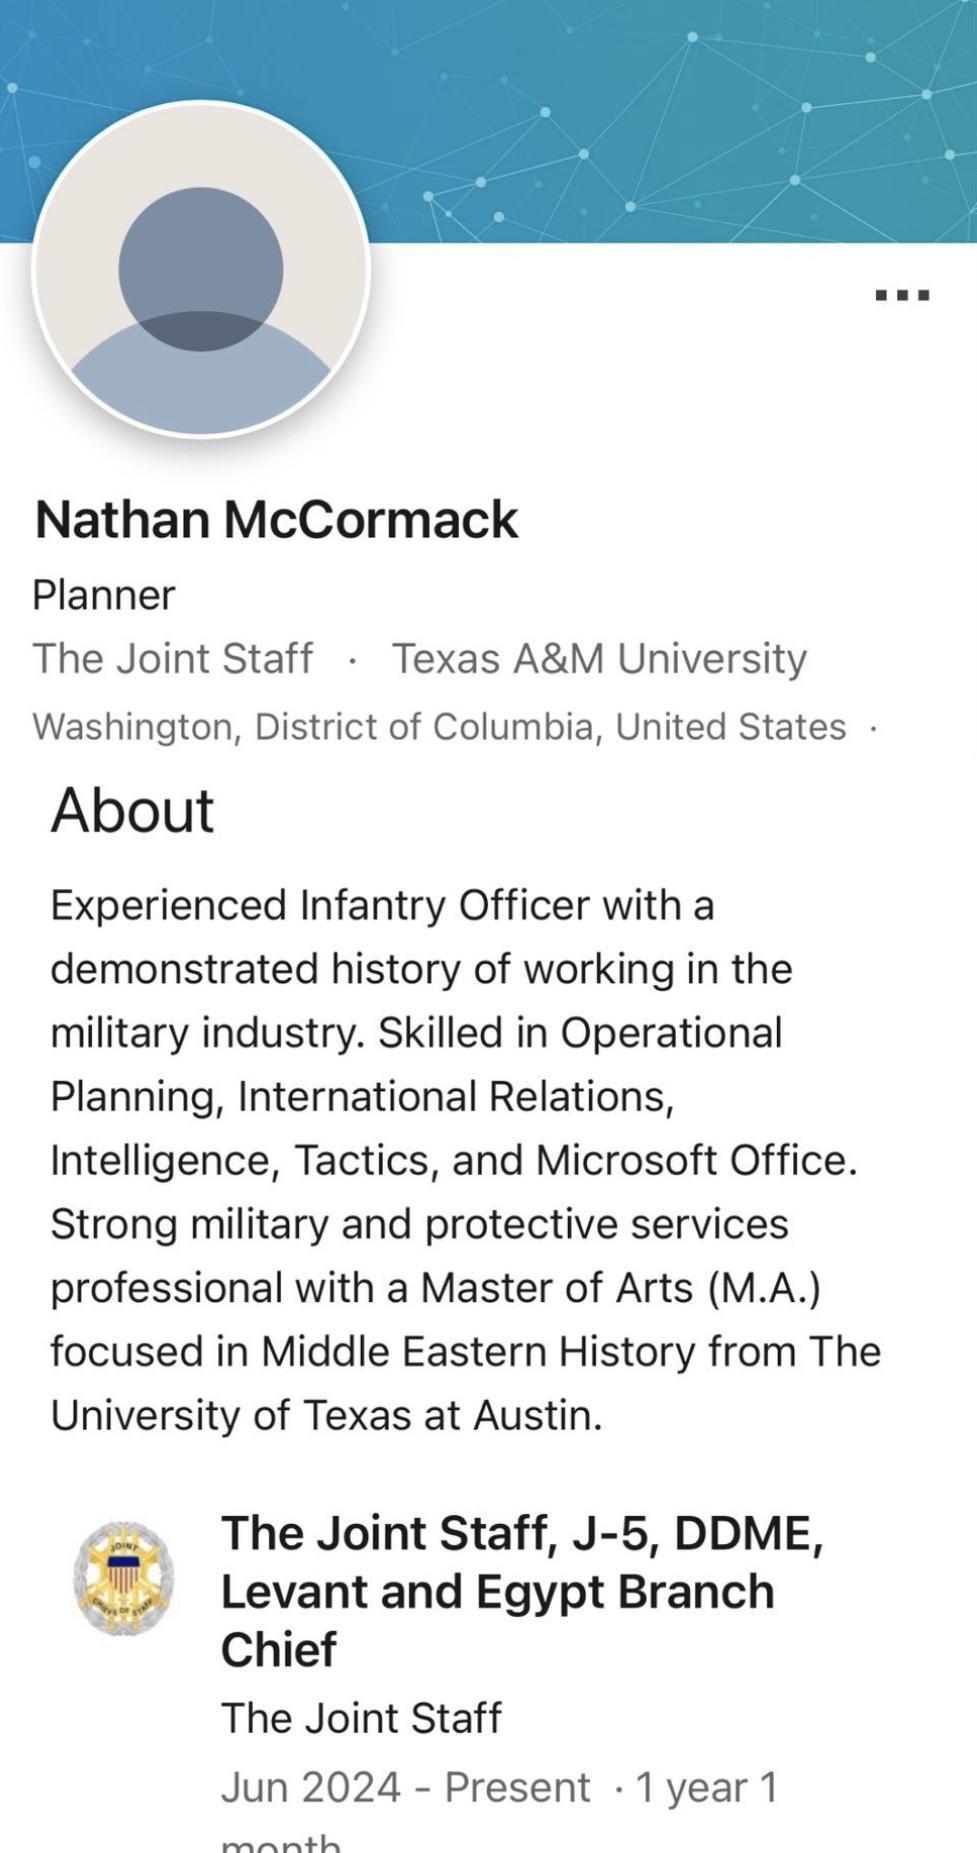This screenshot has height=1853, width=977.
Task: Tap the Joint Chiefs of Staff logo
Action: [x=123, y=1578]
